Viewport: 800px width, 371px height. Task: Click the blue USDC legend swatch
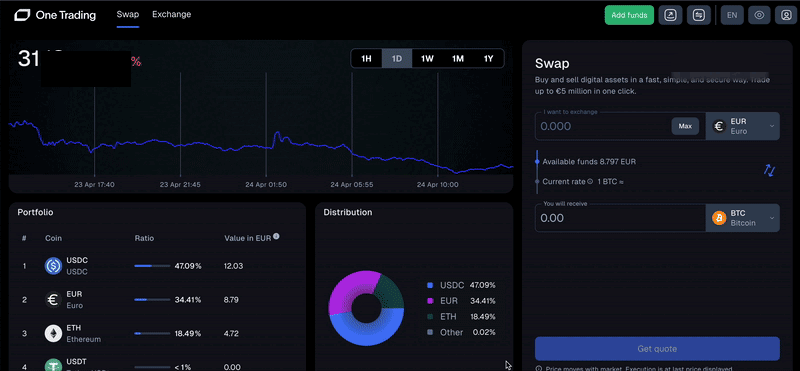coord(430,285)
